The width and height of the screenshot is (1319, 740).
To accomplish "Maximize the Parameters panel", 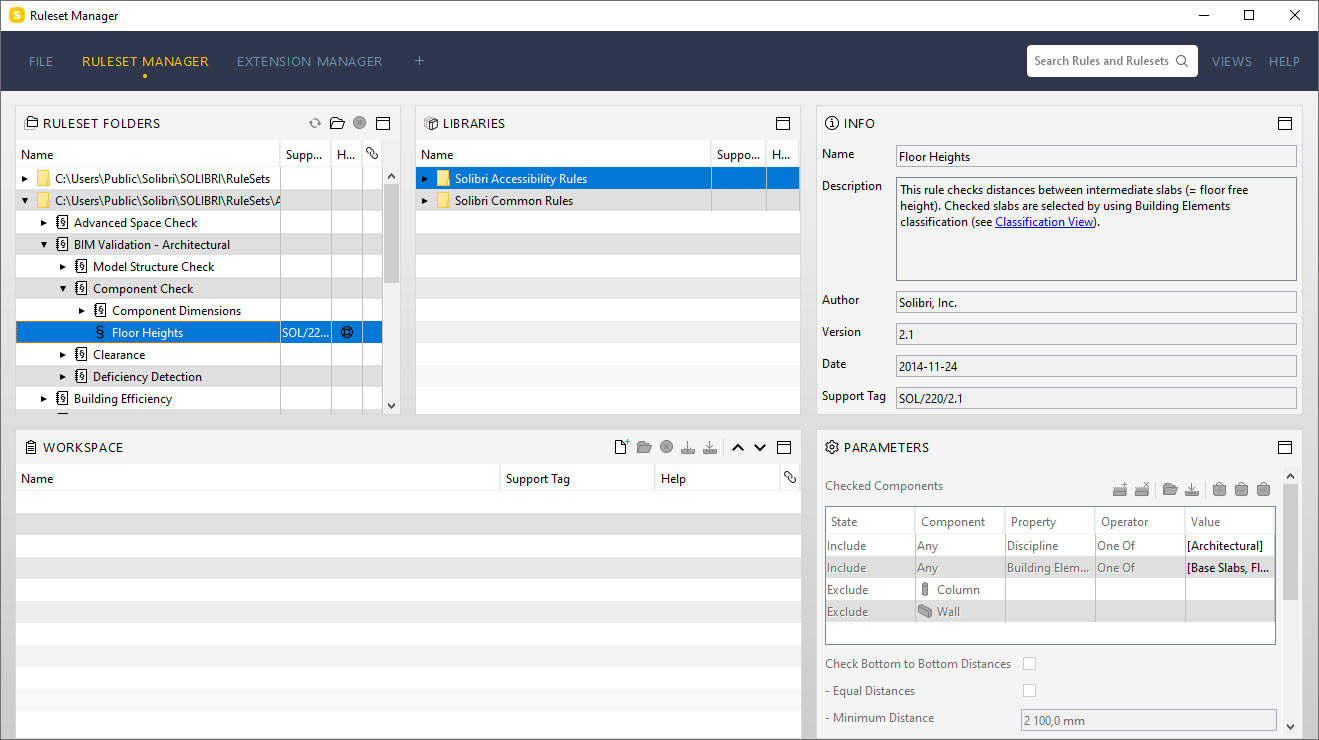I will 1285,447.
